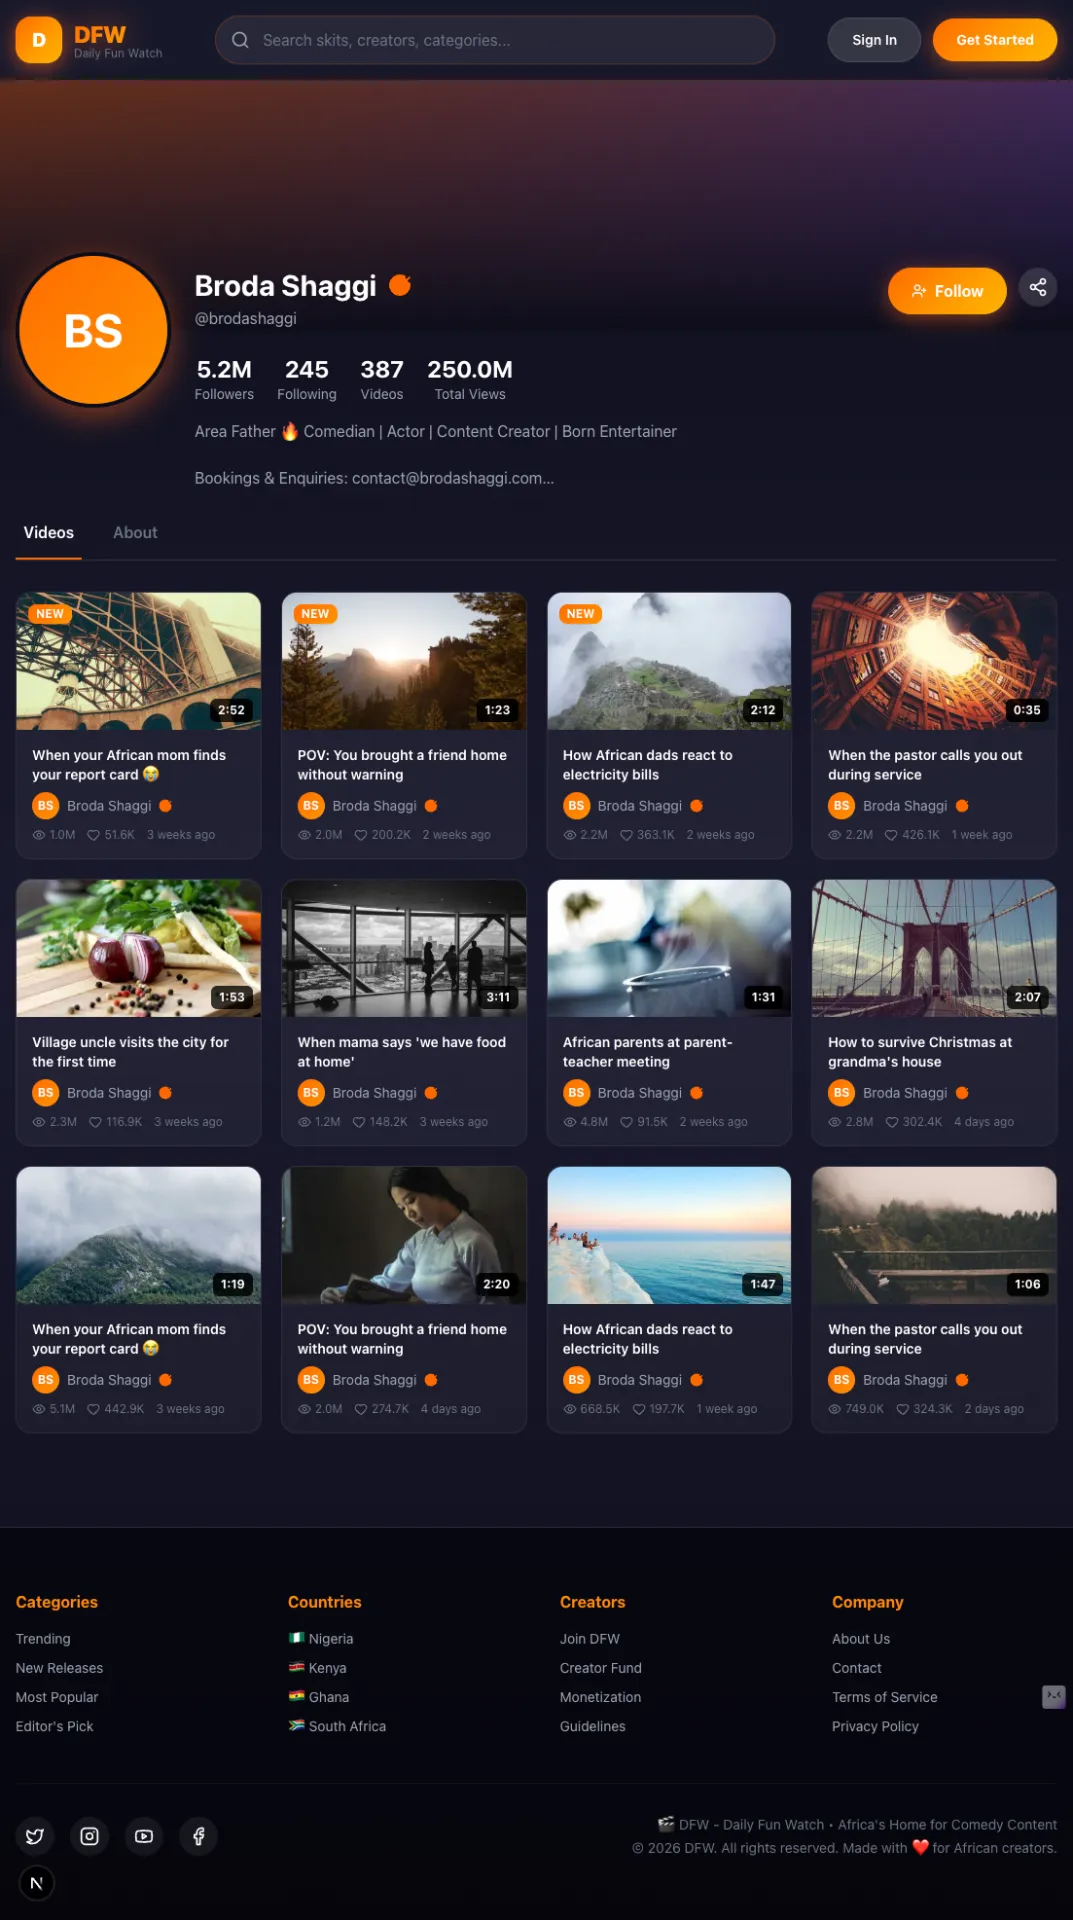The image size is (1073, 1920).
Task: Open the YouTube social link
Action: pos(144,1836)
